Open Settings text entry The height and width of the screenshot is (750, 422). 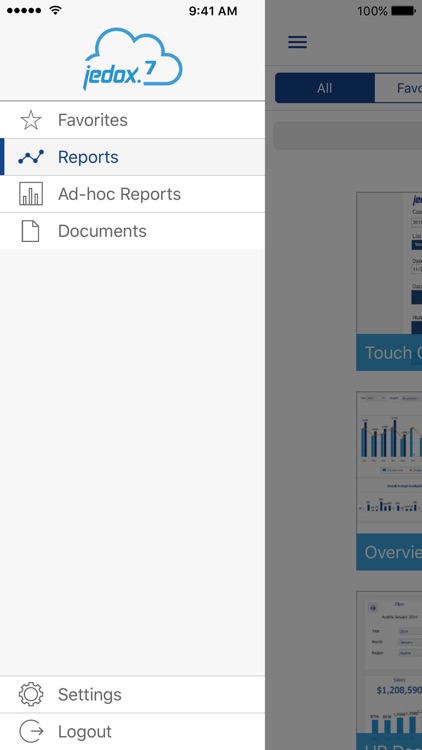point(89,695)
